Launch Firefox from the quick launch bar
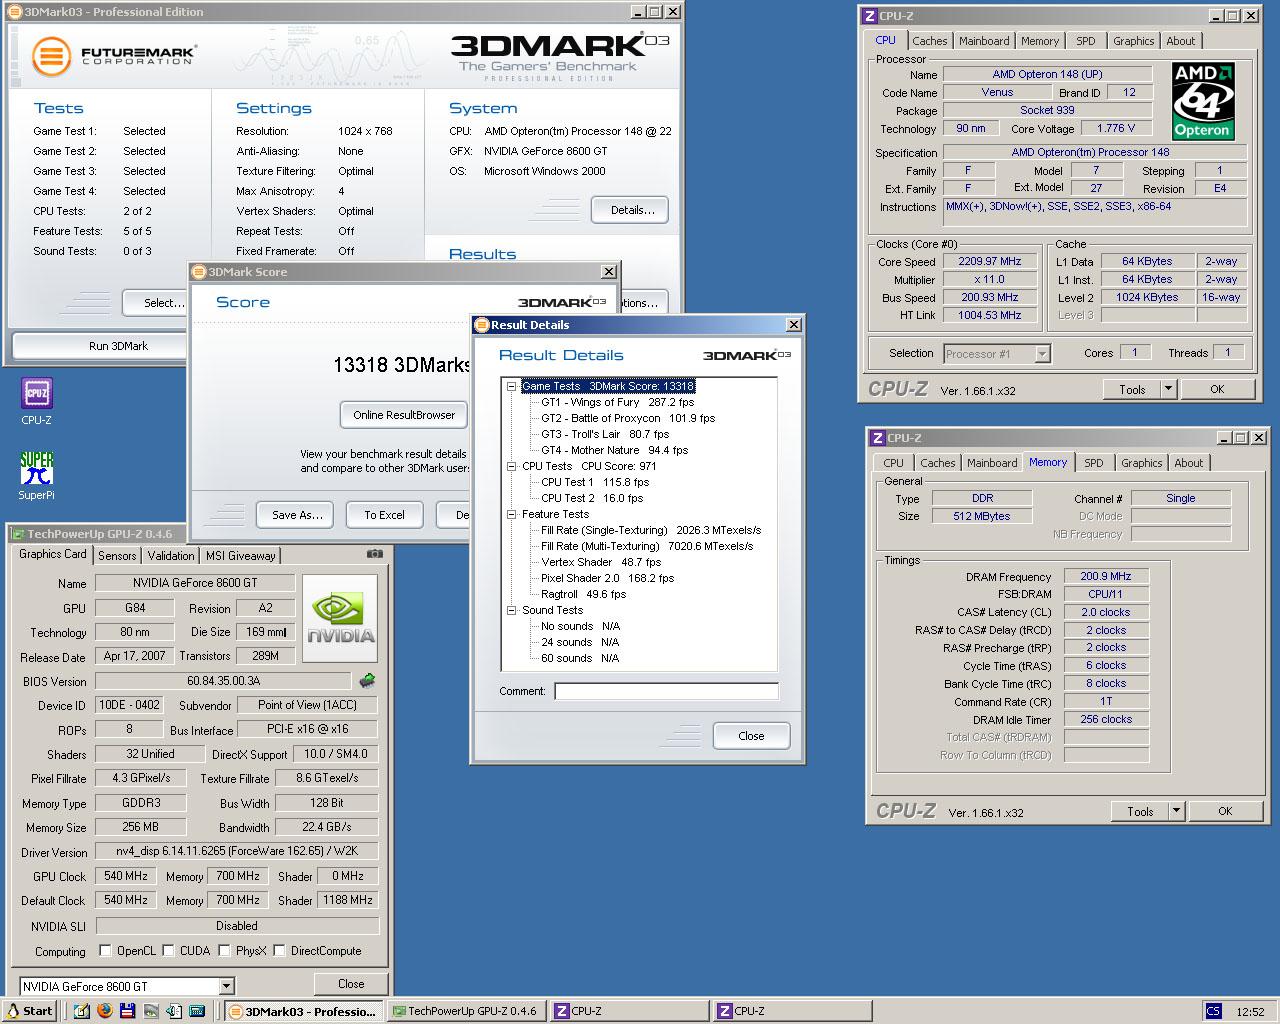1280x1024 pixels. (x=106, y=1011)
